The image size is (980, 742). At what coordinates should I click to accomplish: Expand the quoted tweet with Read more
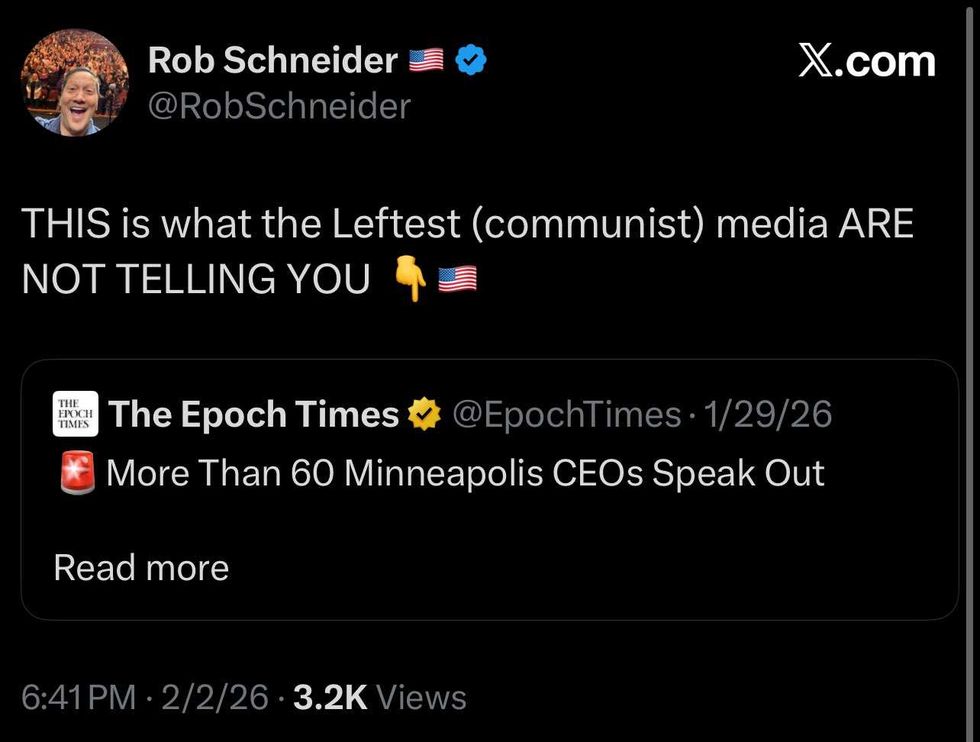point(140,567)
